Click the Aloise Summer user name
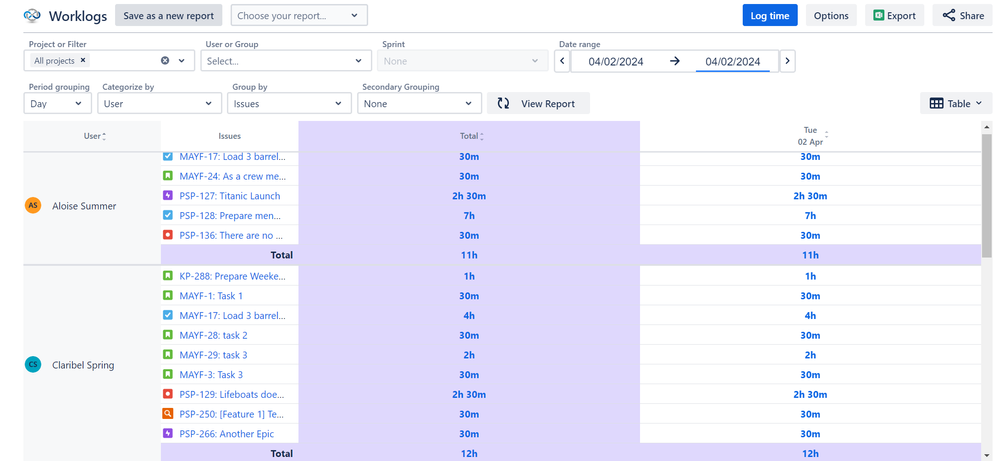This screenshot has height=461, width=999. [84, 206]
